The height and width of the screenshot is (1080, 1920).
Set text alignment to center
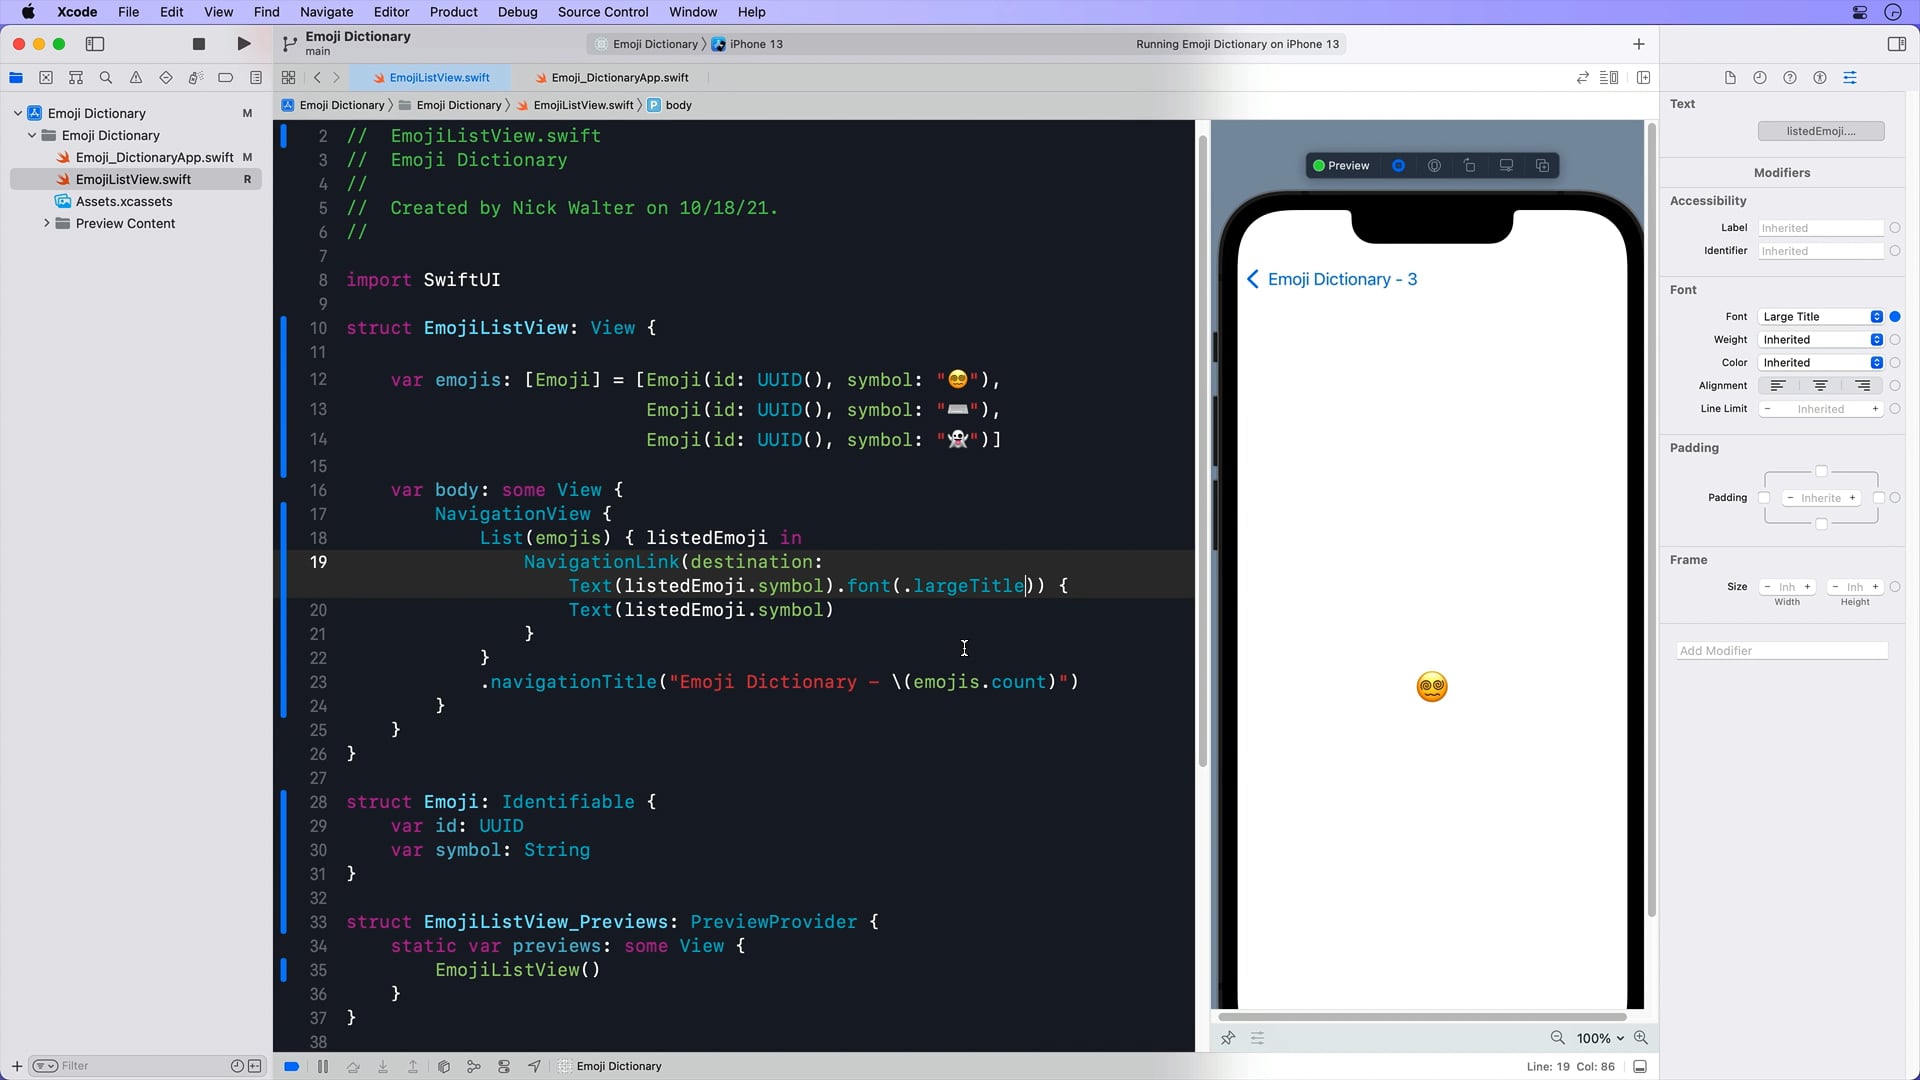click(1820, 386)
